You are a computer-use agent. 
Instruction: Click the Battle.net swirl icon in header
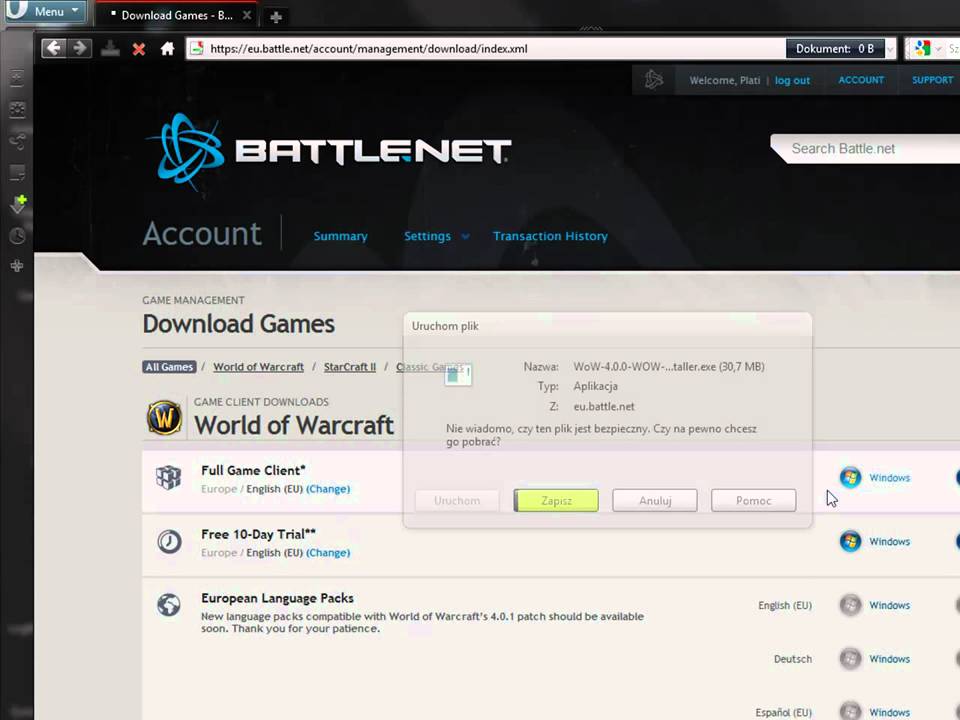click(x=653, y=80)
